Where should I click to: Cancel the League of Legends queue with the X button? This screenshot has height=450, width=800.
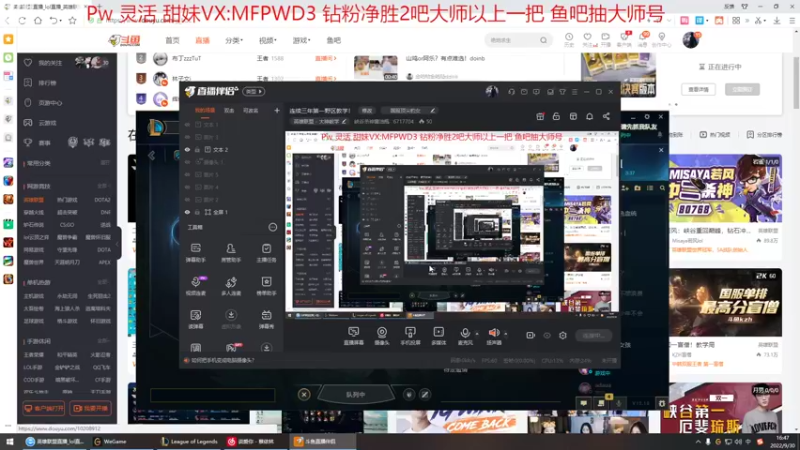[304, 394]
